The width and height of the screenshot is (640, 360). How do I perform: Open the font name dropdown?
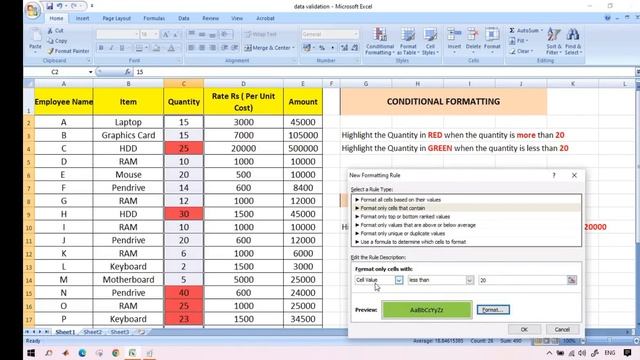137,34
